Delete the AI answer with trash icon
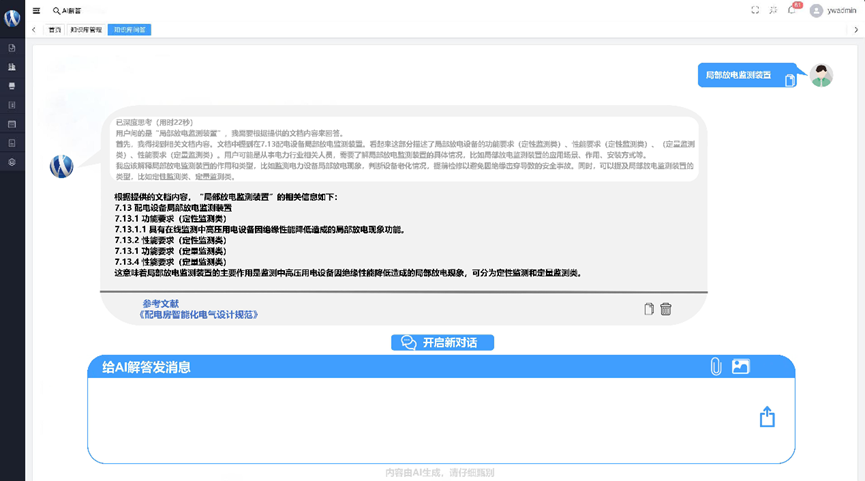Screen dimensions: 865x481 (666, 309)
